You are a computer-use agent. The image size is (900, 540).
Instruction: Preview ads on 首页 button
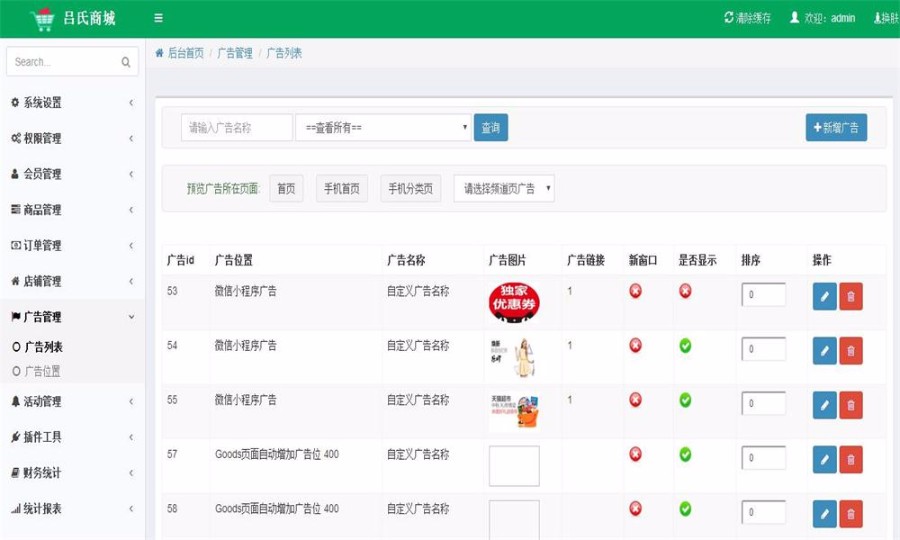point(286,188)
